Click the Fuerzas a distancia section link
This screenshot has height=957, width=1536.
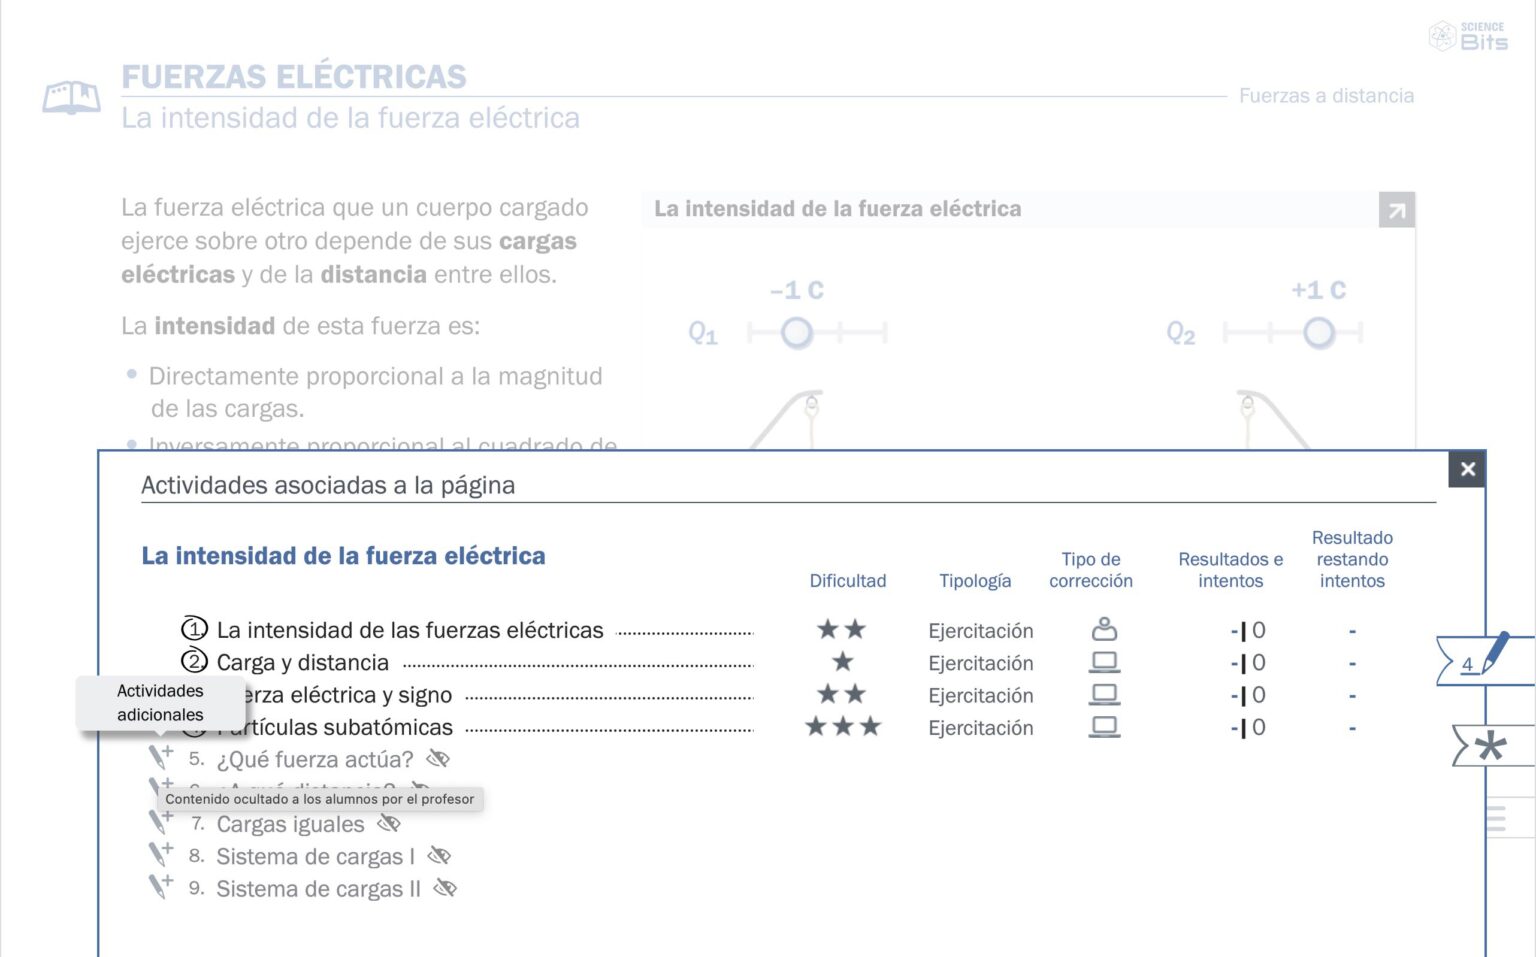point(1326,96)
